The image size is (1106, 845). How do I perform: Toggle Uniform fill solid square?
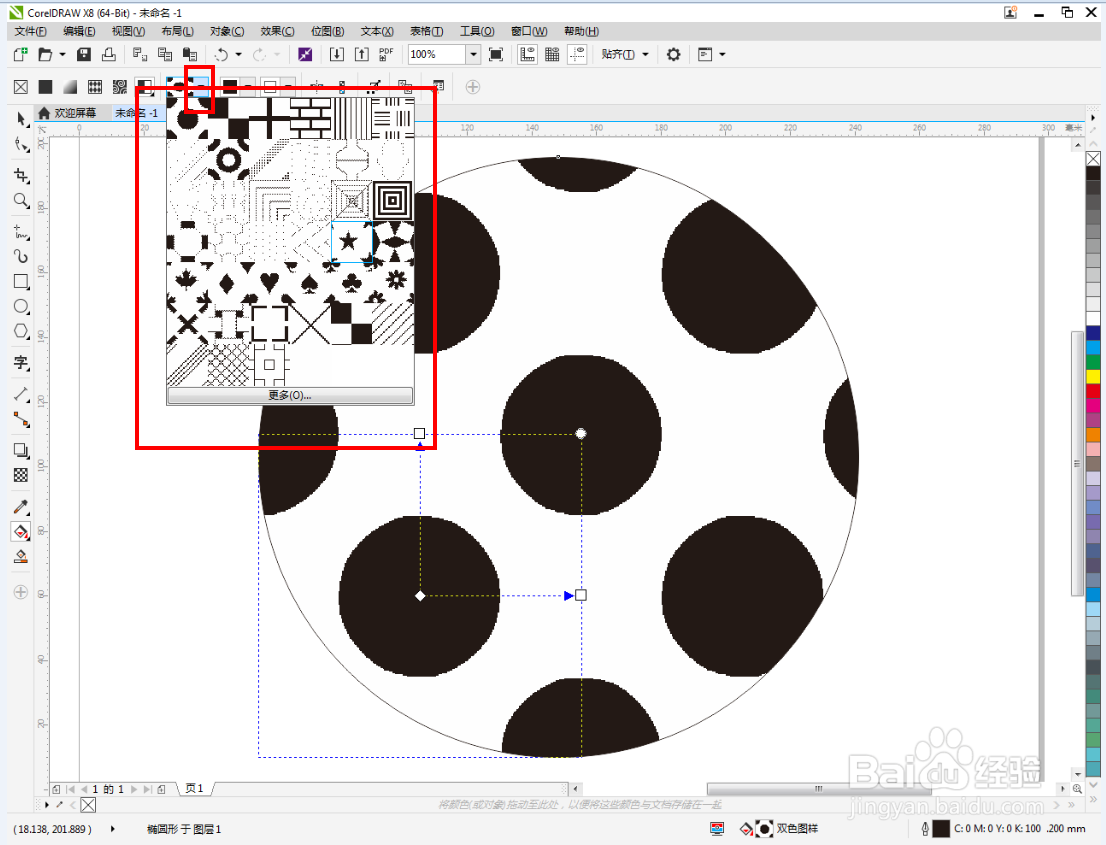click(45, 87)
